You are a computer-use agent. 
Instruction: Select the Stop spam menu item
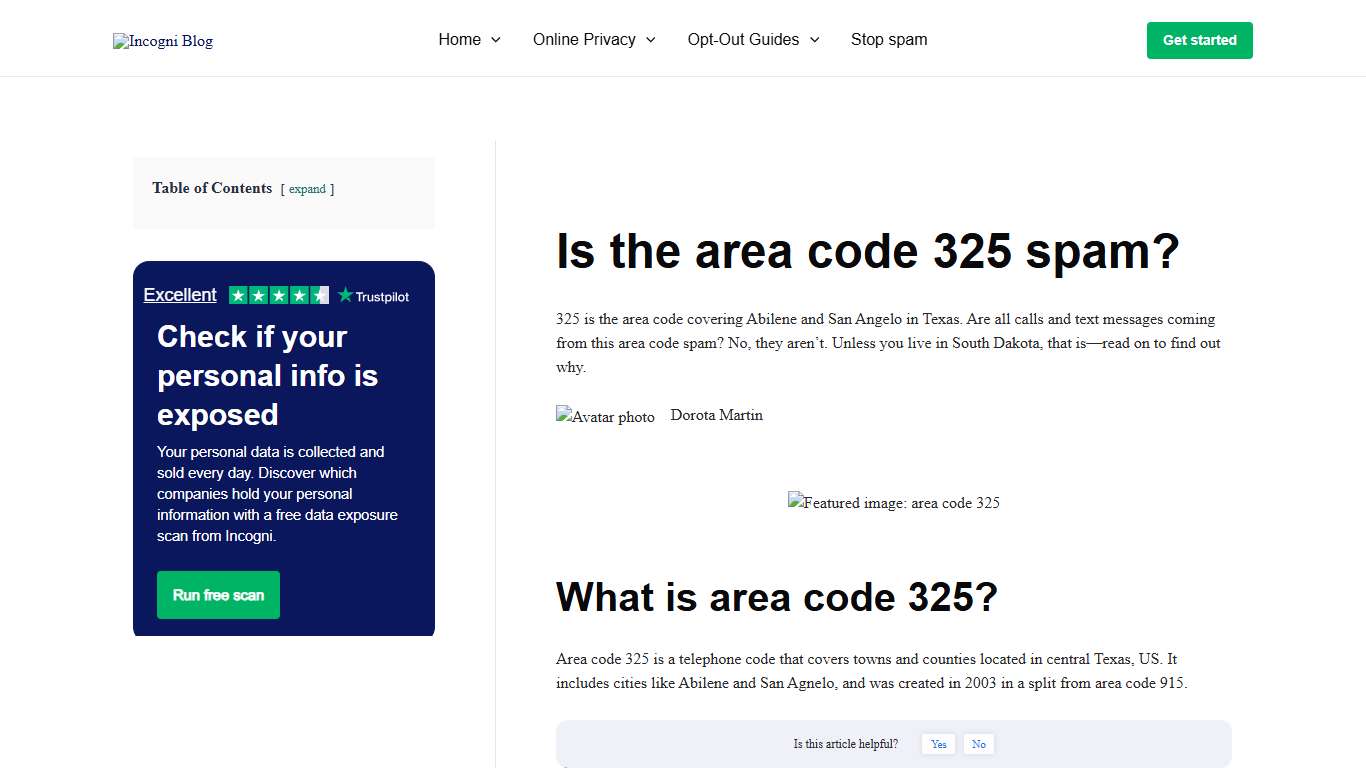click(x=889, y=40)
